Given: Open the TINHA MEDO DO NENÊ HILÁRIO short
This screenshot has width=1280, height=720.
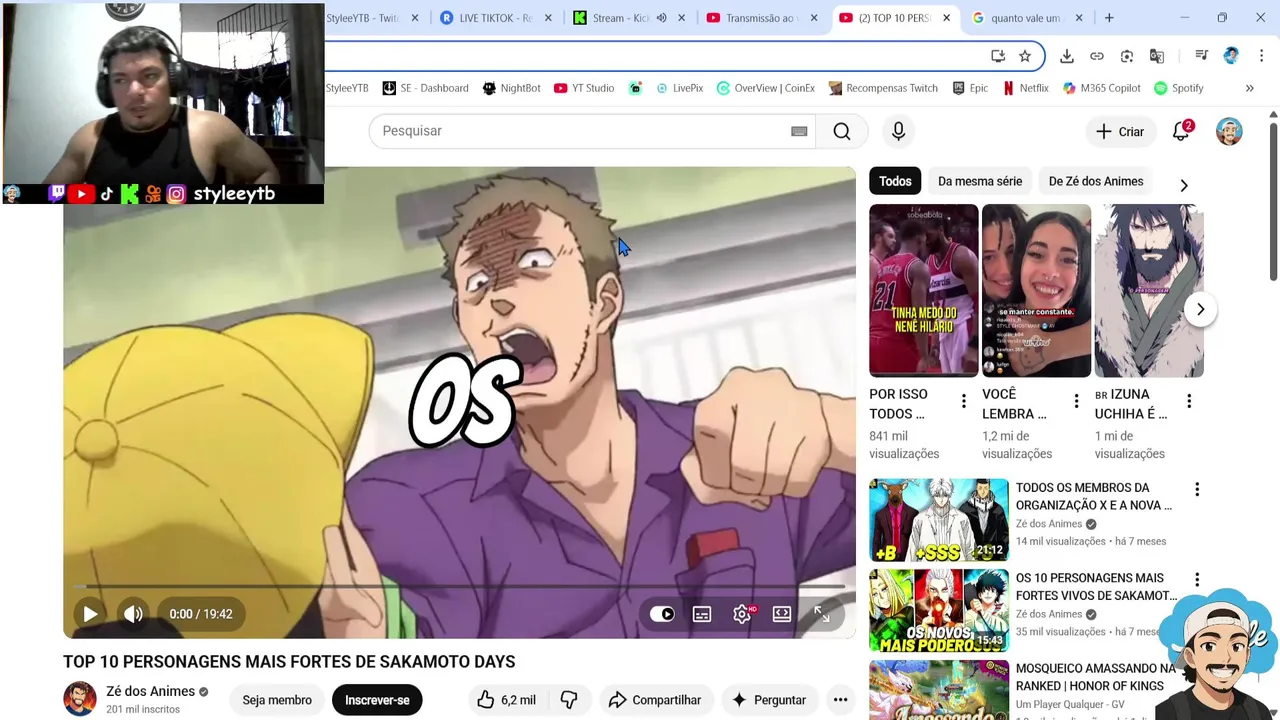Looking at the screenshot, I should (x=923, y=290).
